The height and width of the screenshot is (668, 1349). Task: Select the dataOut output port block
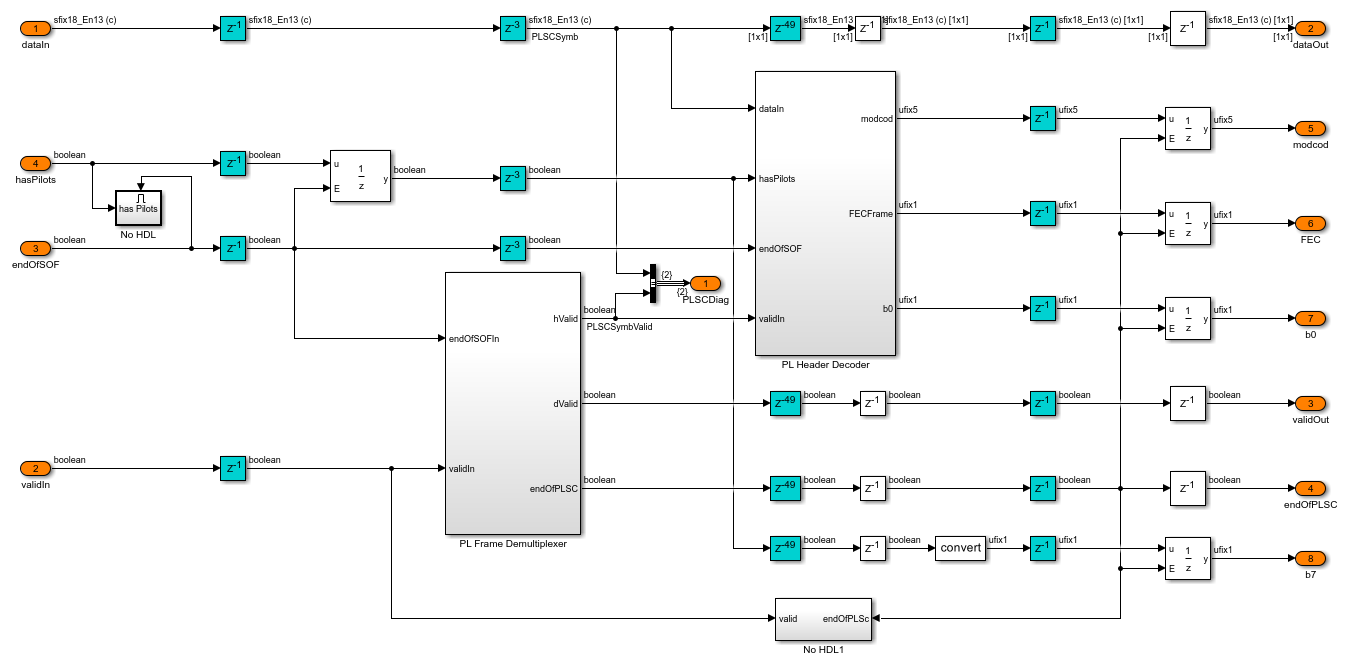1310,29
